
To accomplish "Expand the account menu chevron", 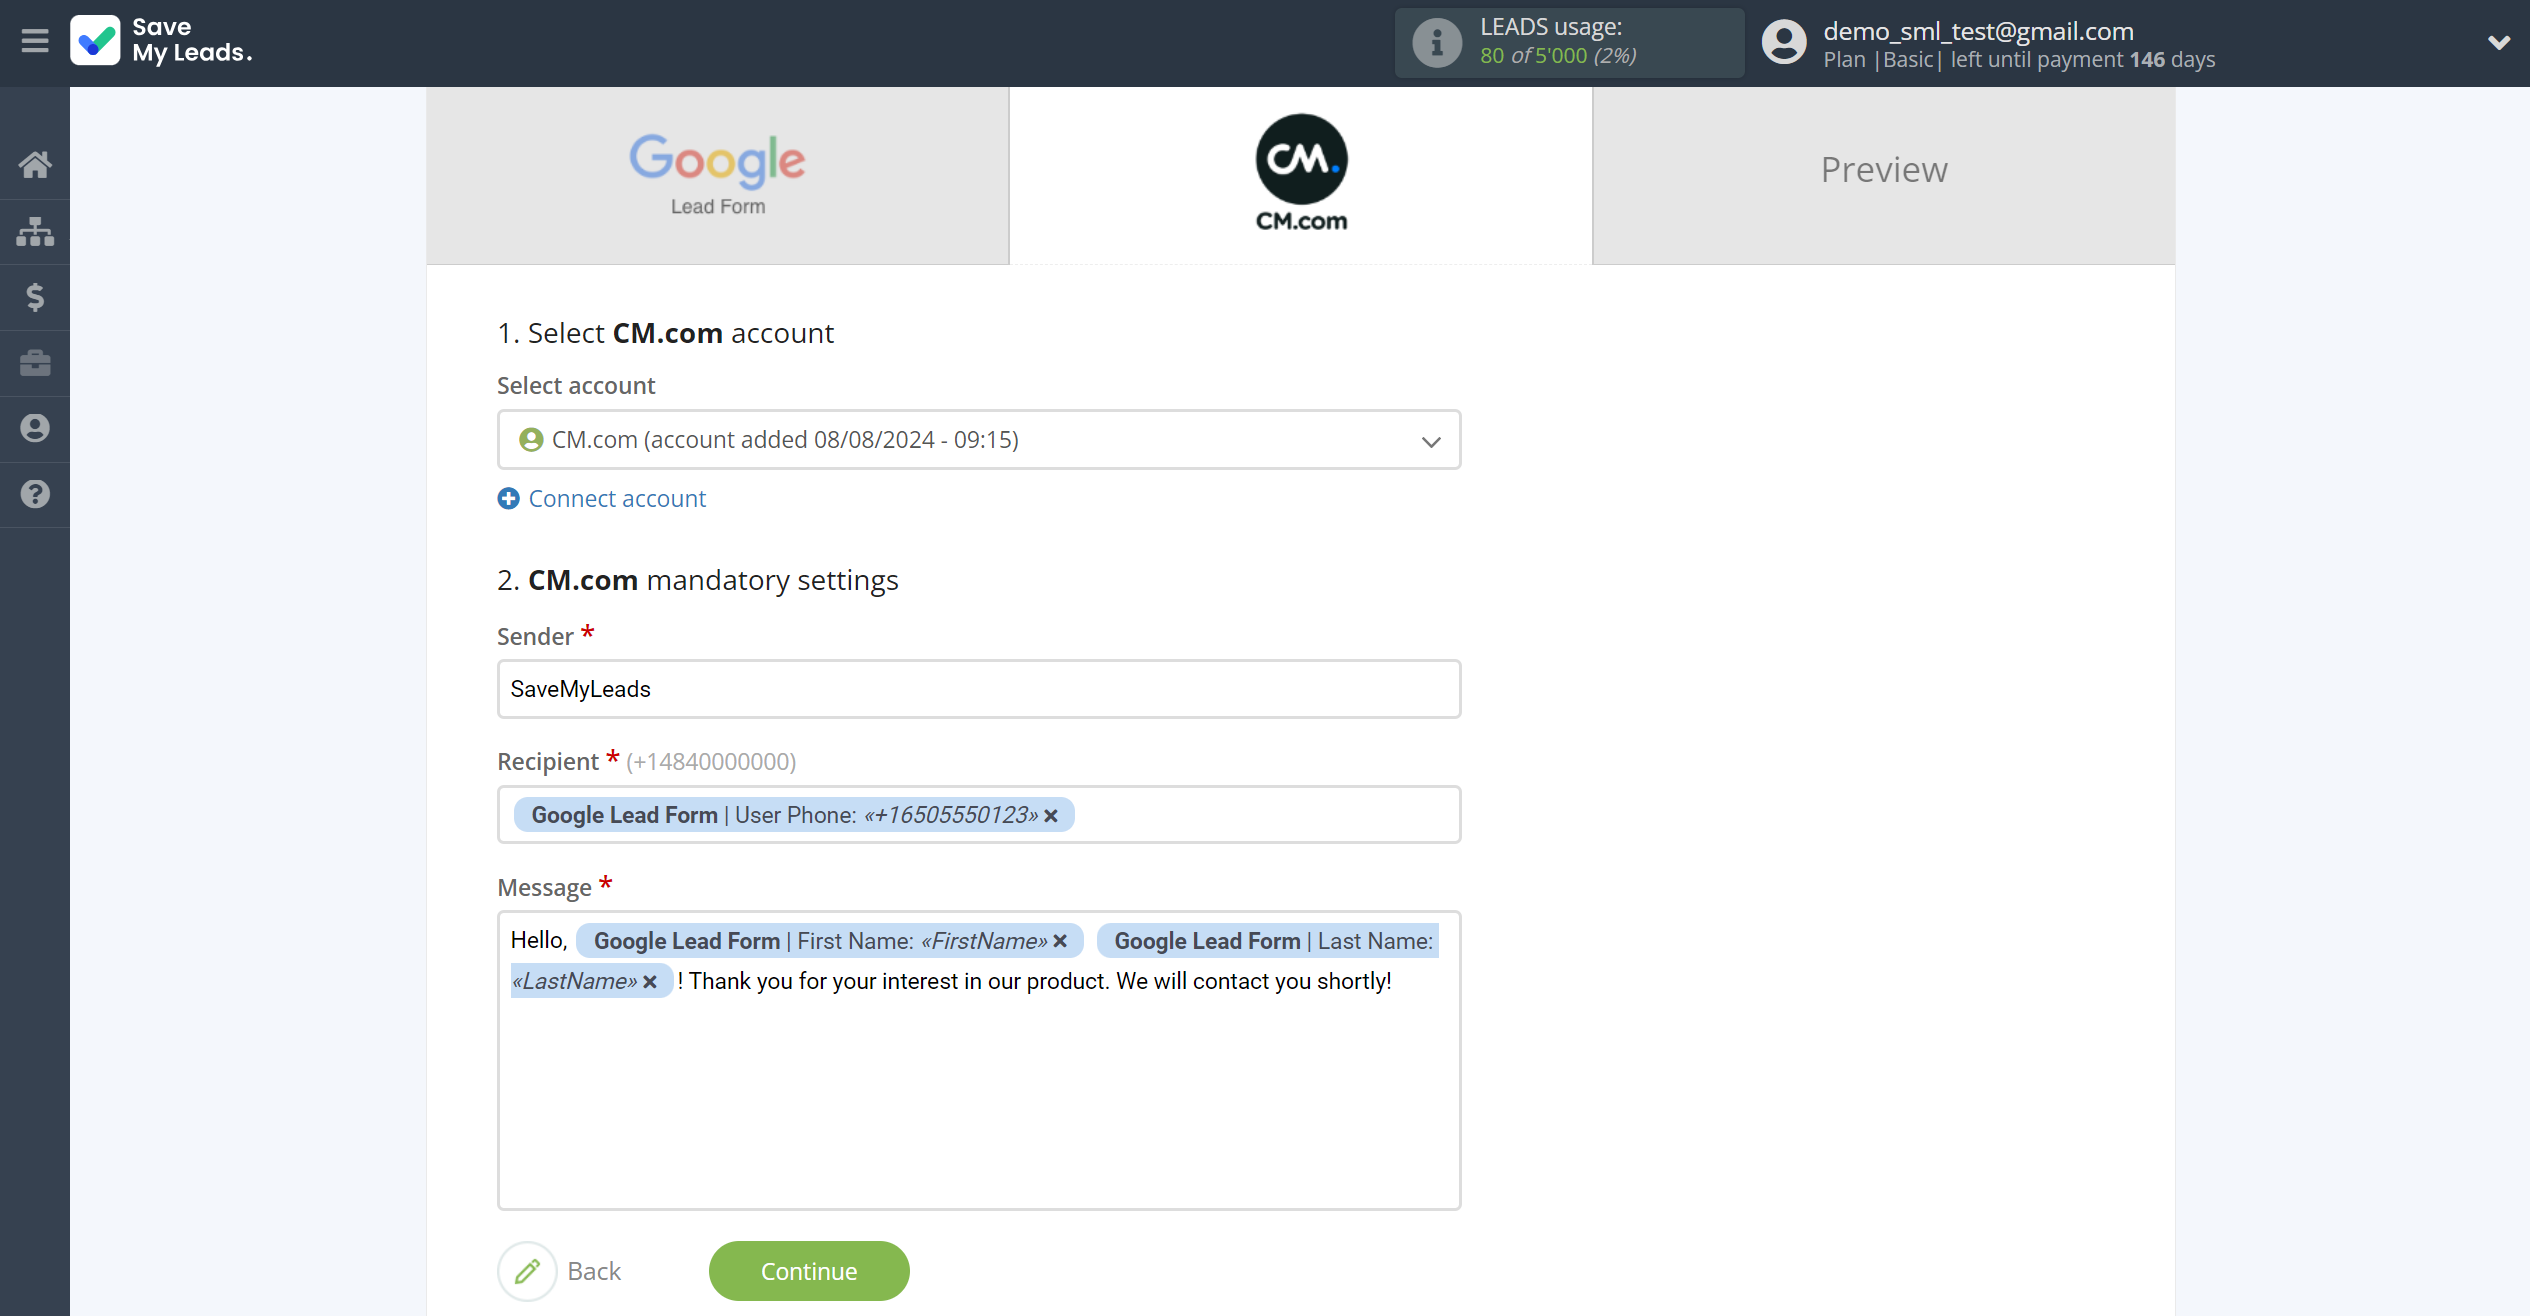I will [2498, 42].
